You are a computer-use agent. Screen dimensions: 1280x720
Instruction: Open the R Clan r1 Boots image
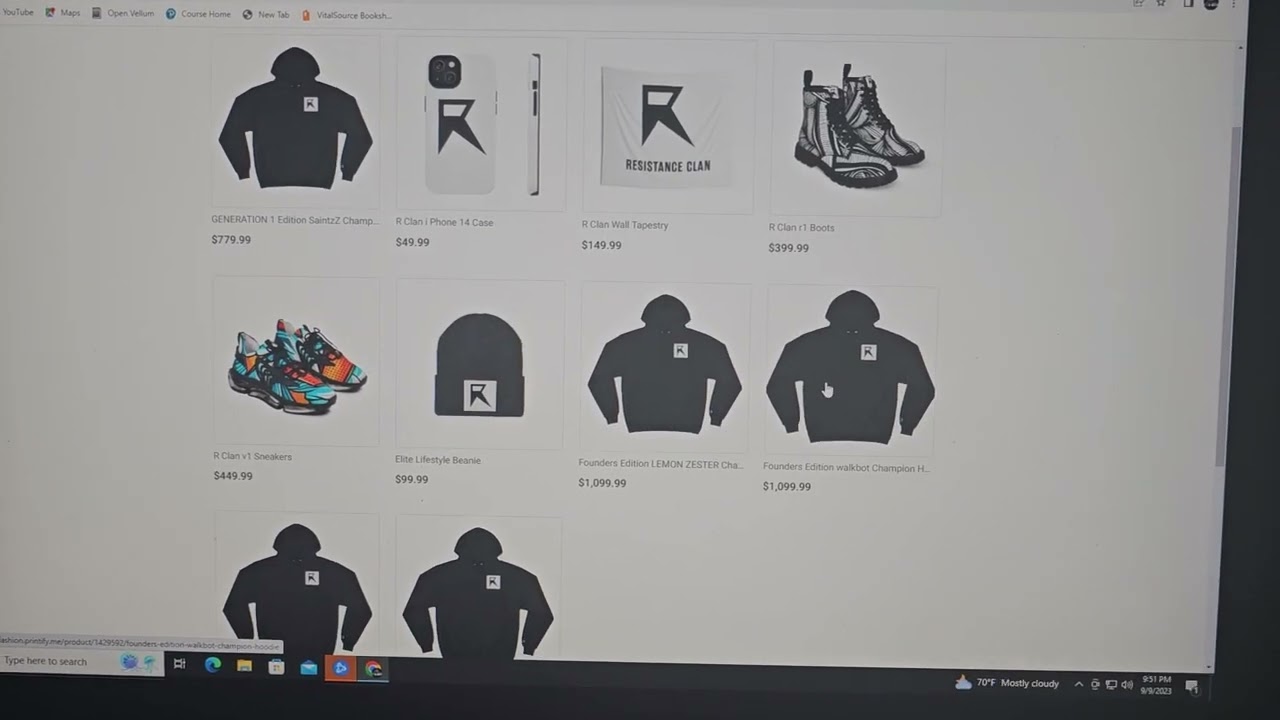tap(858, 128)
